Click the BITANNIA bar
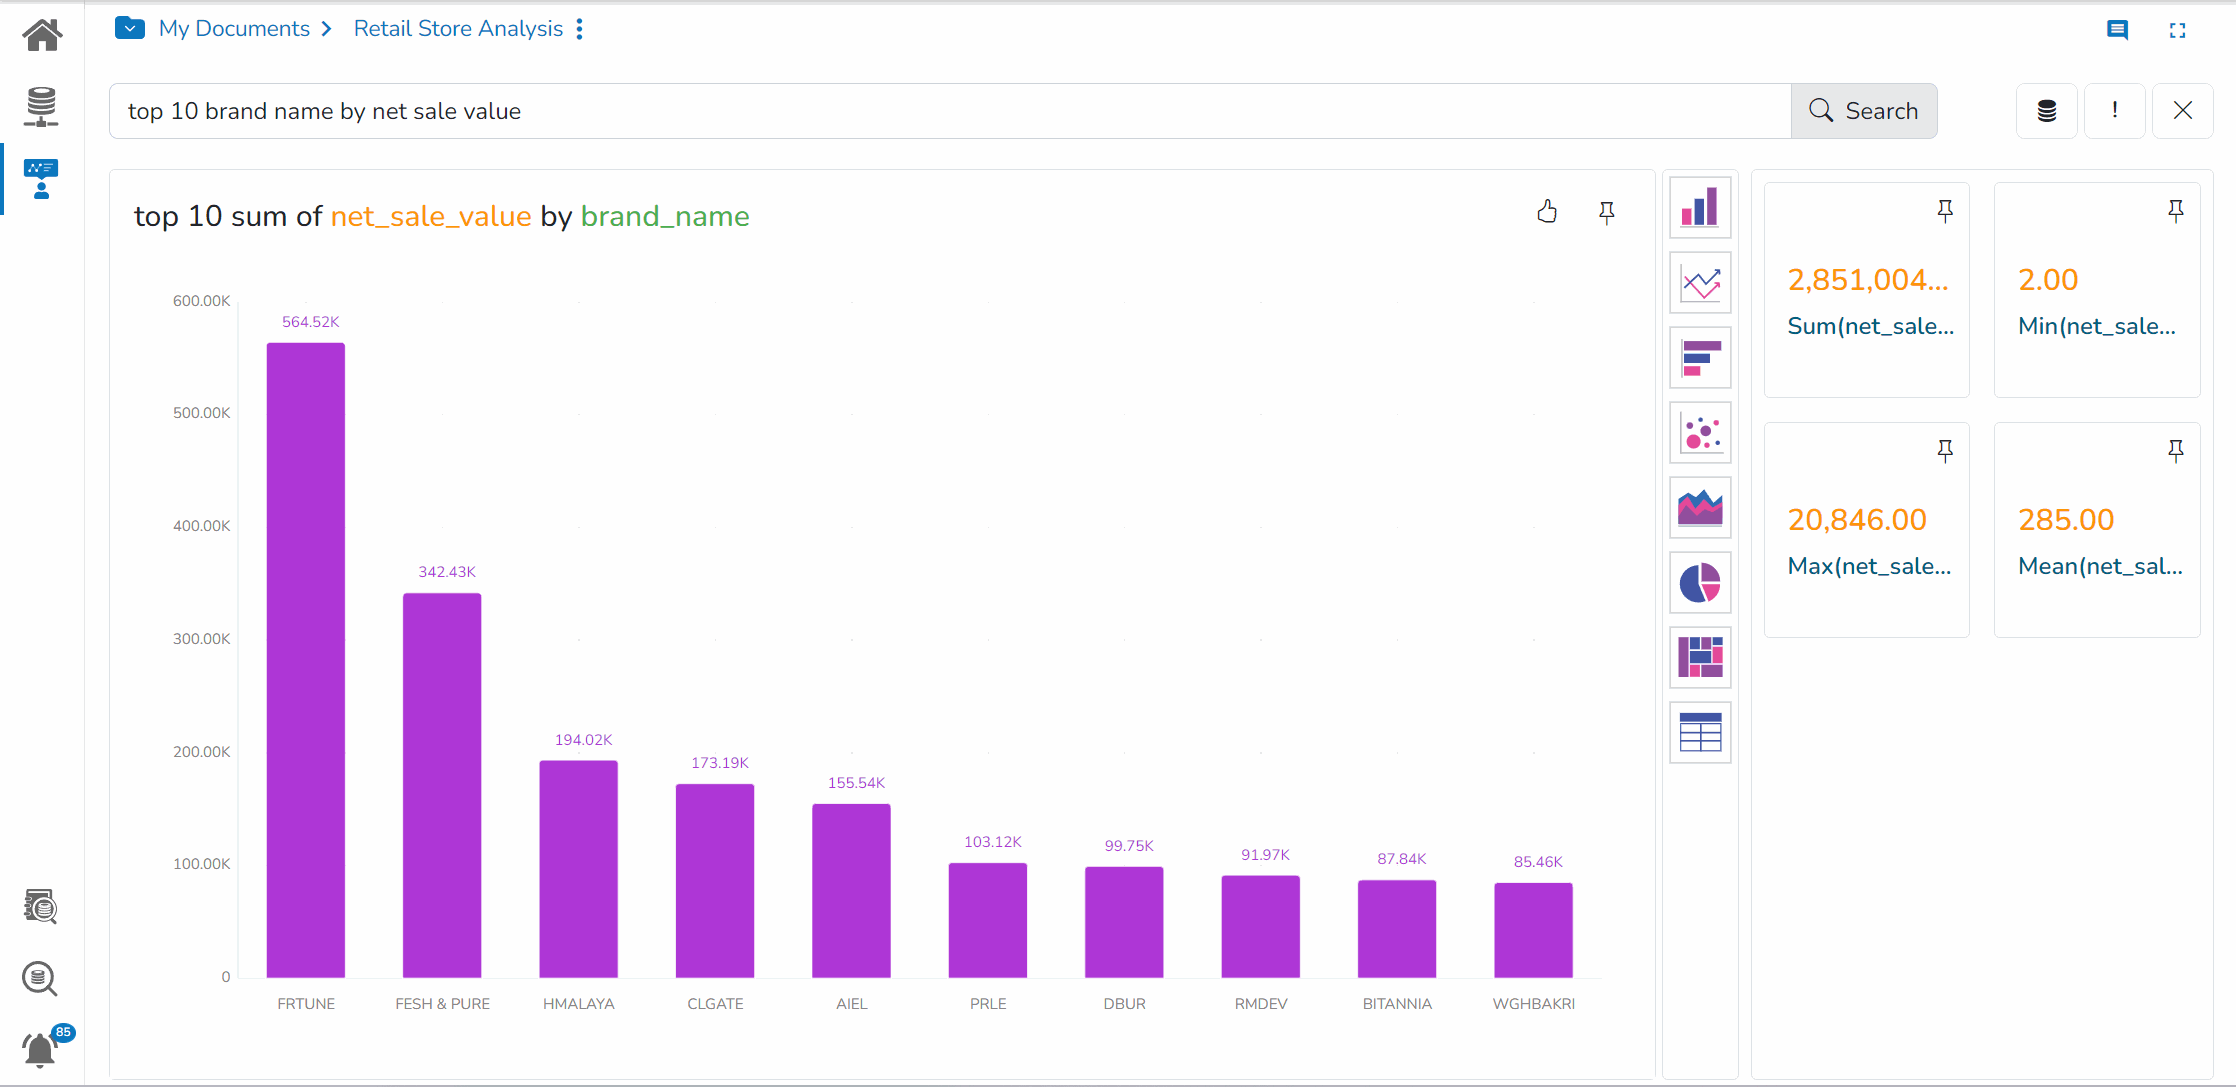This screenshot has width=2236, height=1087. click(x=1397, y=928)
